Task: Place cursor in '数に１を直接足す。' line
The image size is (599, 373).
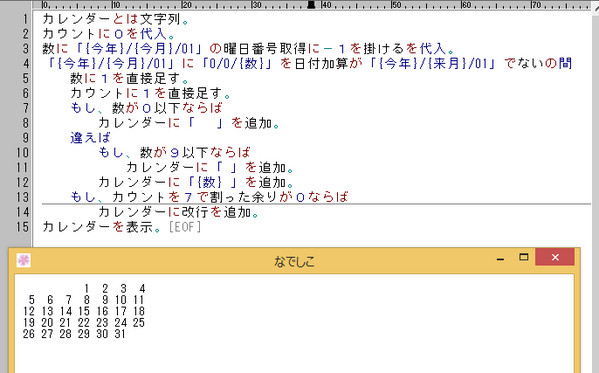Action: pos(129,78)
